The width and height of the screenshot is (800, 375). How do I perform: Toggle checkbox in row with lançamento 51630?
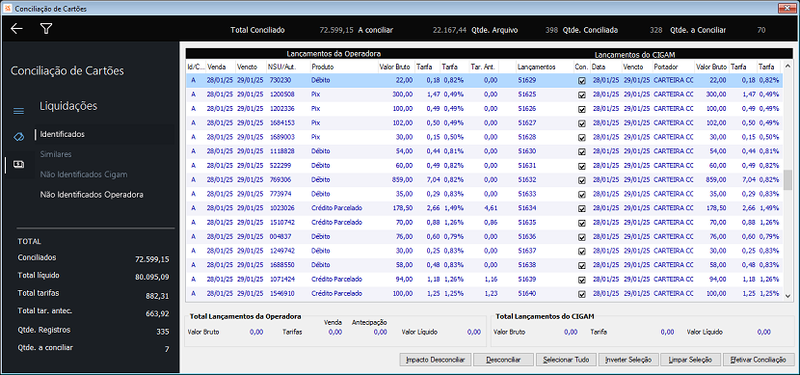point(582,152)
